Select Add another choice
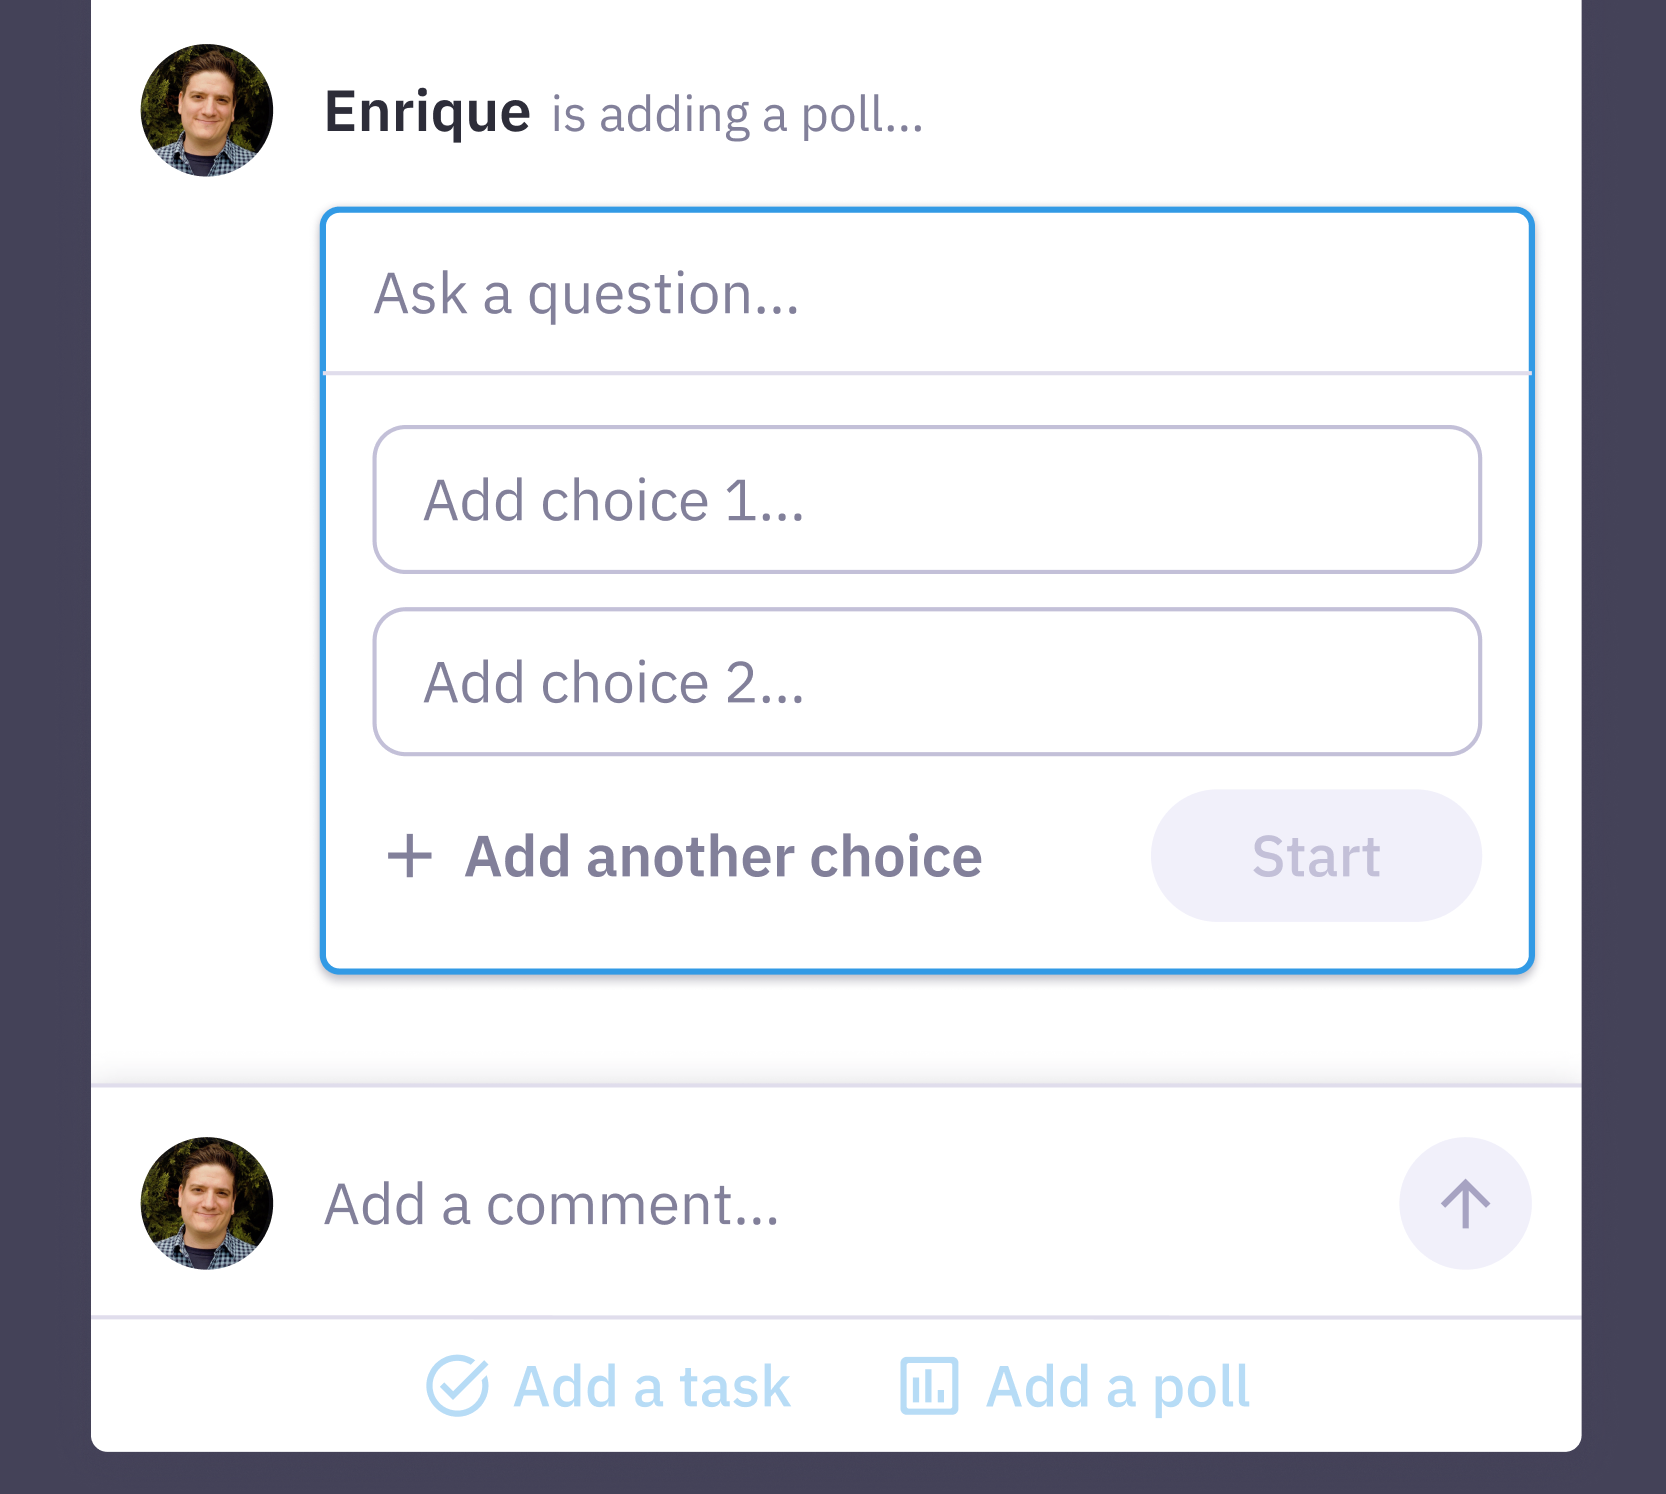 tap(722, 856)
